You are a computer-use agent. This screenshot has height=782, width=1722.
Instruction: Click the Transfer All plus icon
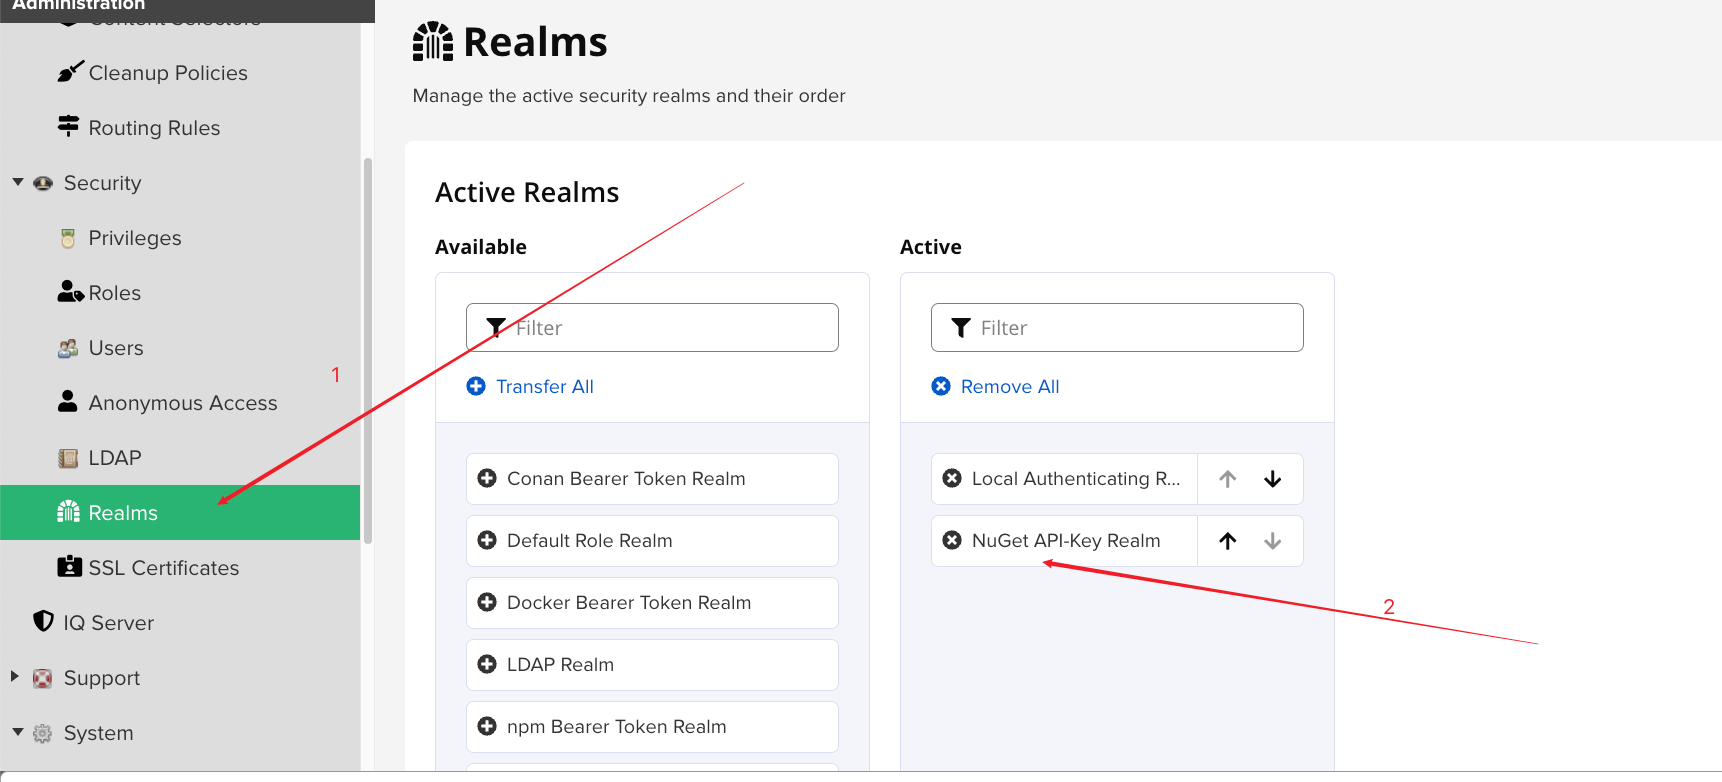(x=476, y=386)
